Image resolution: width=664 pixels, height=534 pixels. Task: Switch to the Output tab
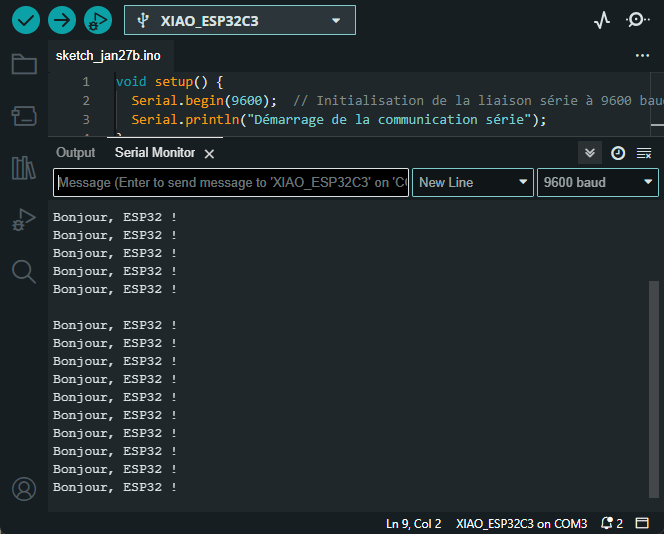point(75,153)
